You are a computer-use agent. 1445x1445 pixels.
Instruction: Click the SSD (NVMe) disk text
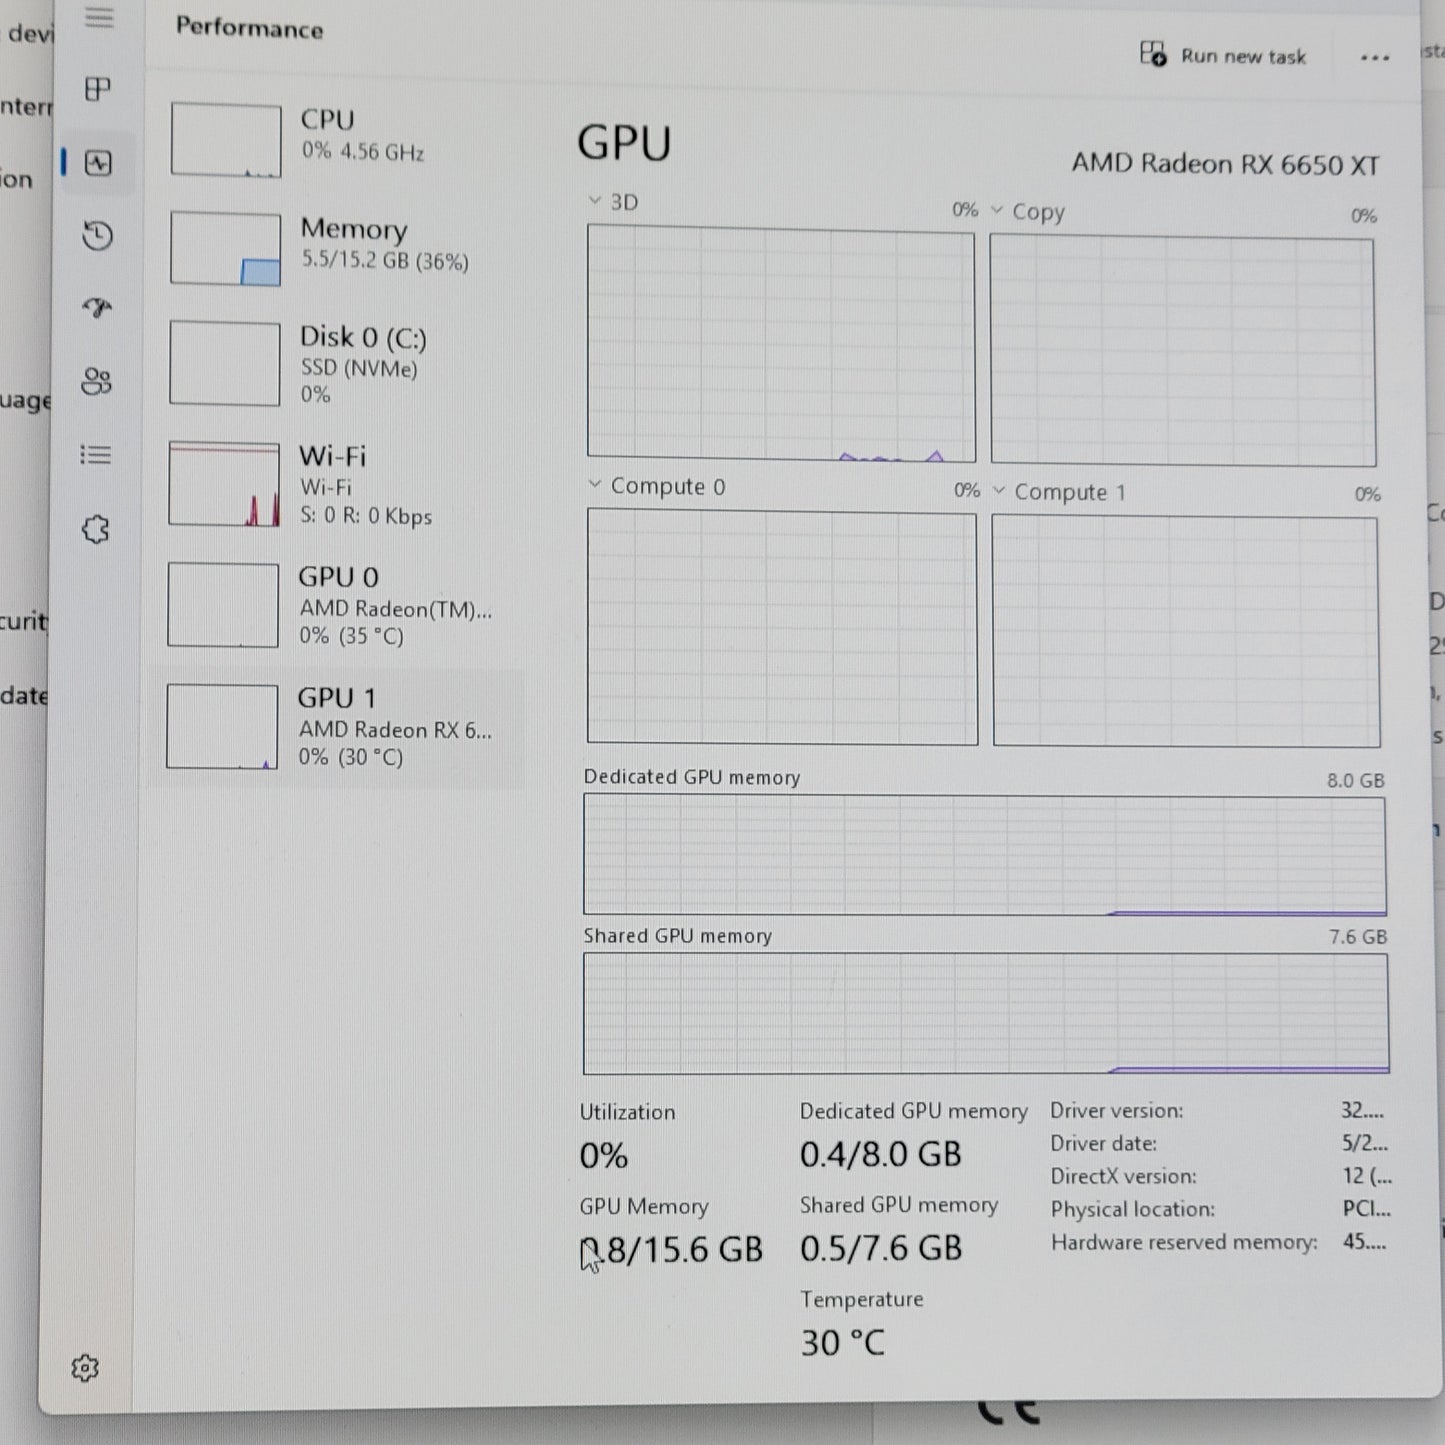359,369
